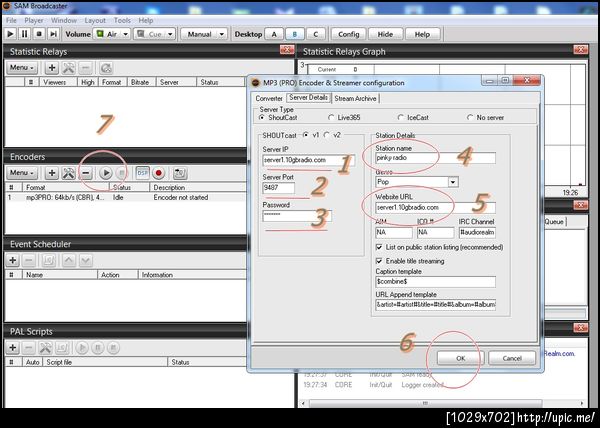Screen dimensions: 600x428
Task: Switch to Desktop C
Action: click(316, 34)
